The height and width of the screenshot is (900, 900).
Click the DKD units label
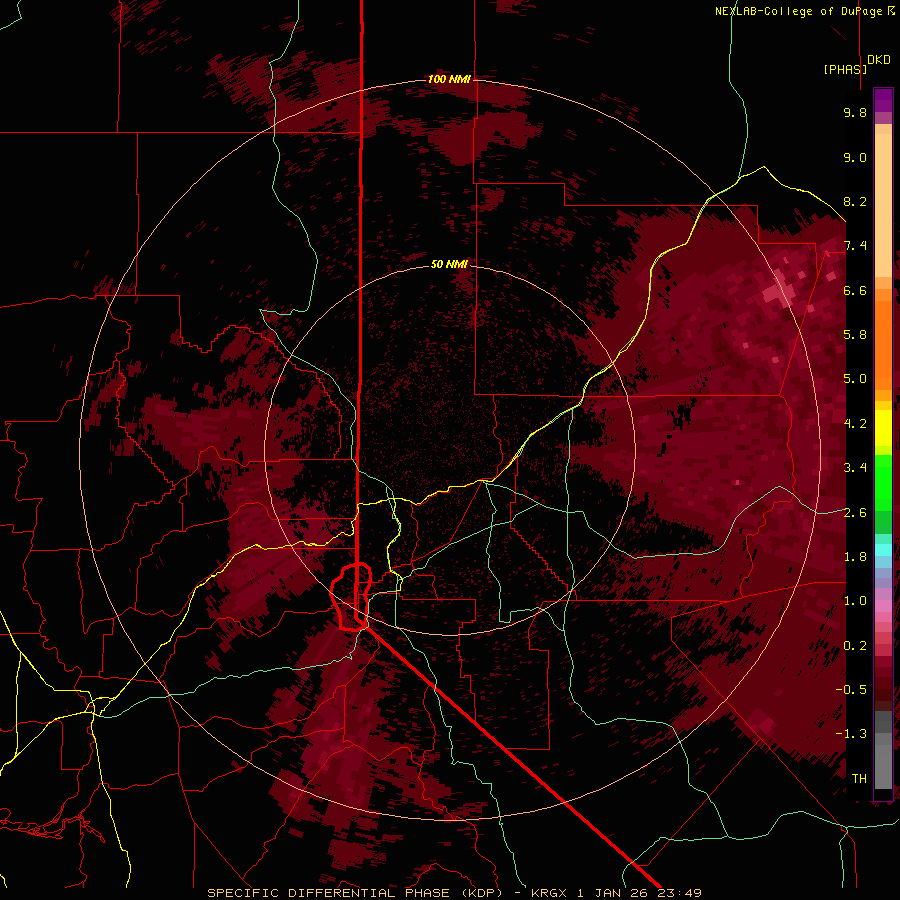click(879, 60)
